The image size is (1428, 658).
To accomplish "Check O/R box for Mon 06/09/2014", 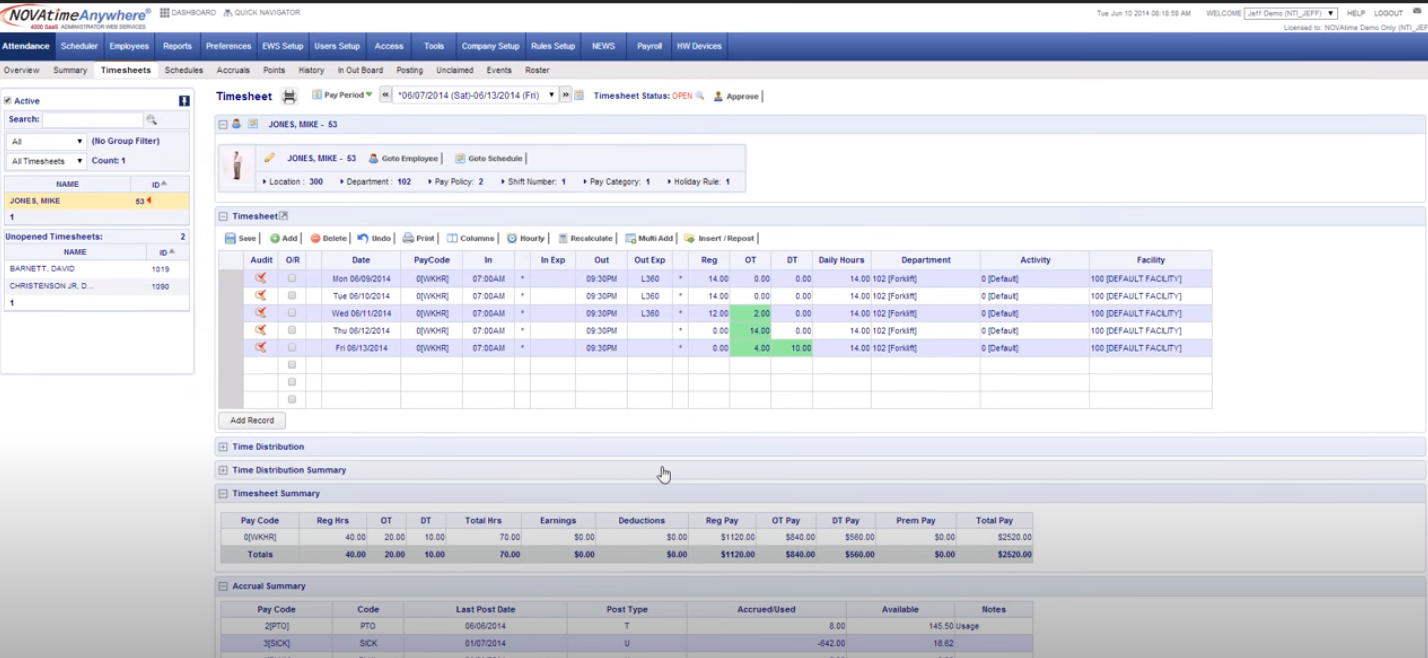I will (x=292, y=279).
